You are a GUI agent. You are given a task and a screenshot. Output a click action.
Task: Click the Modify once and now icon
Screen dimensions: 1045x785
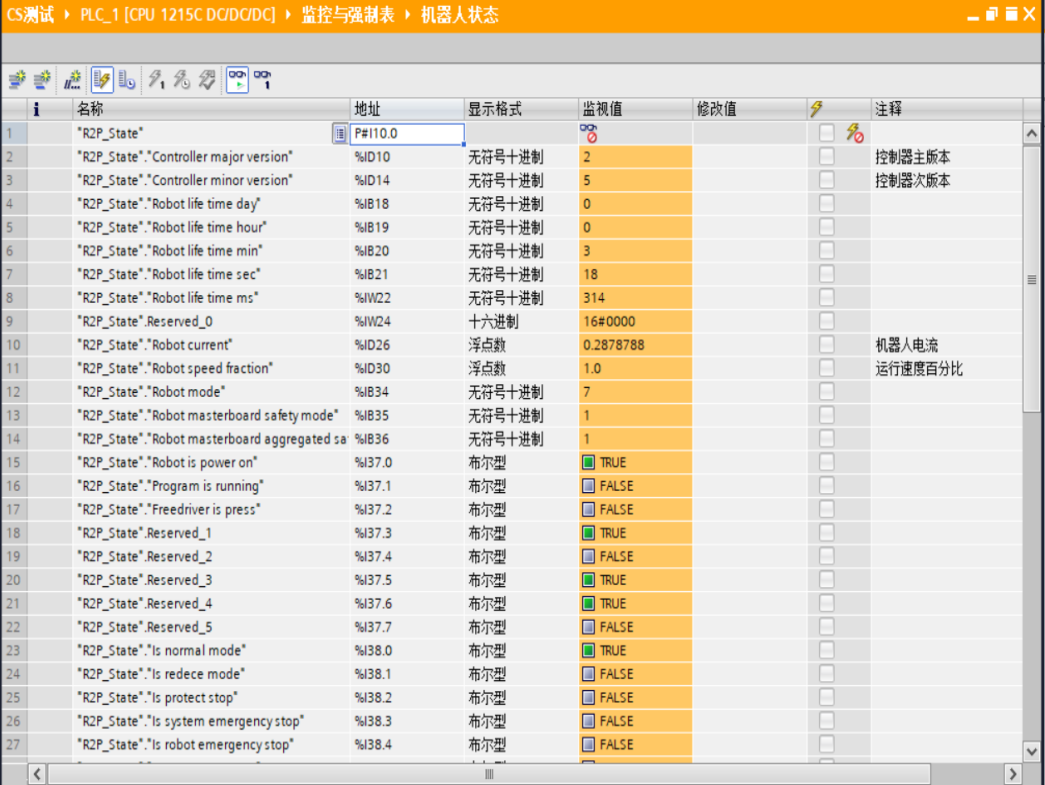point(157,81)
